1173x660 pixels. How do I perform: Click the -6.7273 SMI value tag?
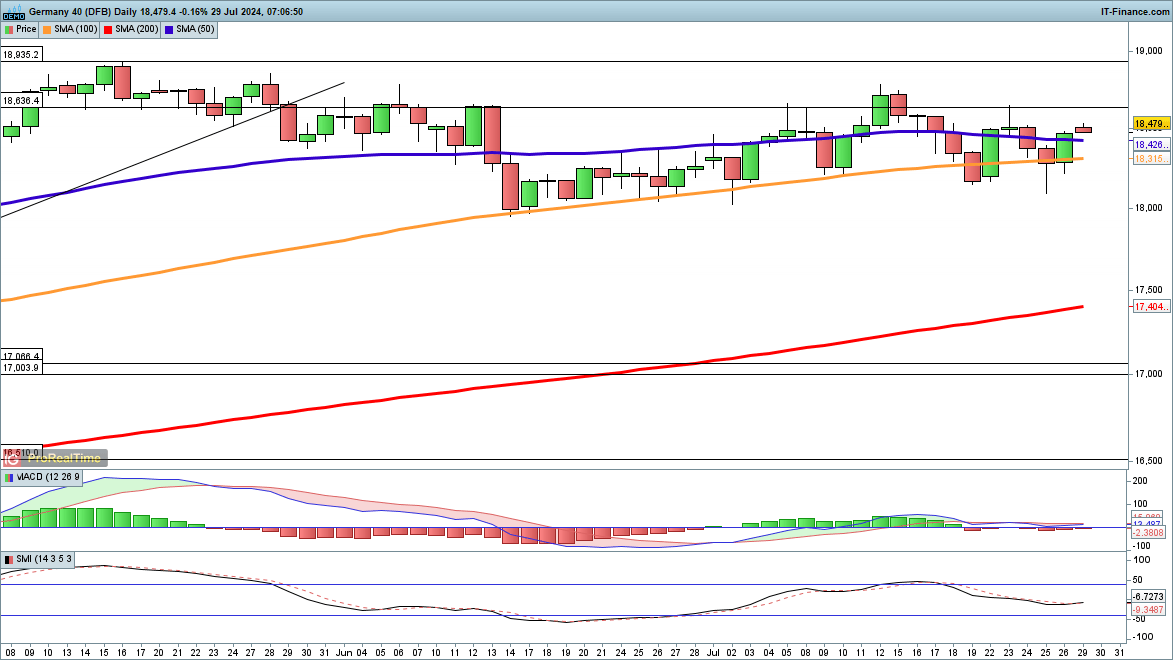[1148, 596]
